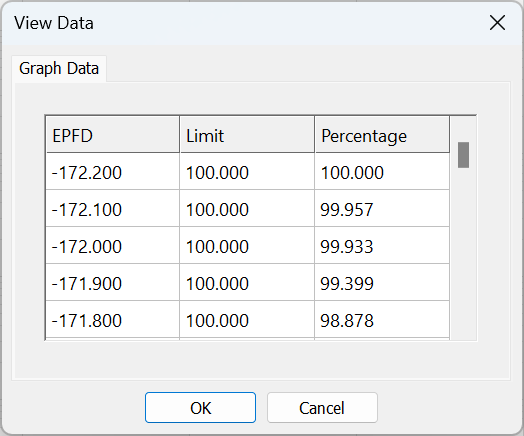Select the EPFD cell -172.100
524x436 pixels.
pos(113,208)
